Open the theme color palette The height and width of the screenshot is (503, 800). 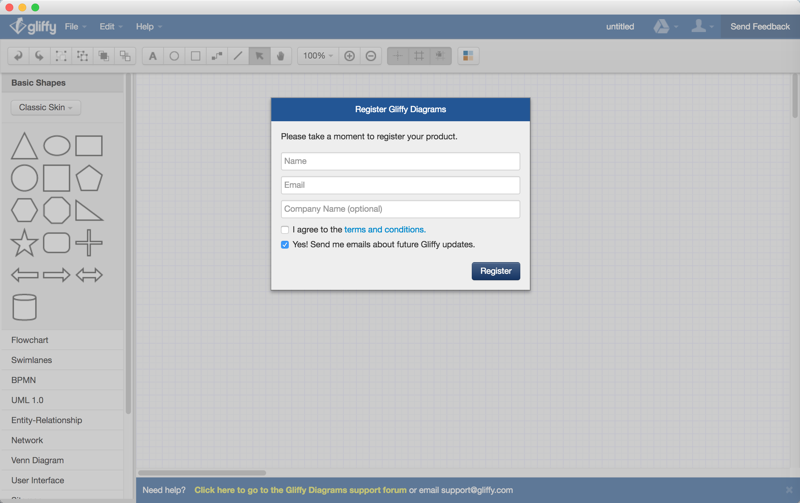pyautogui.click(x=468, y=56)
